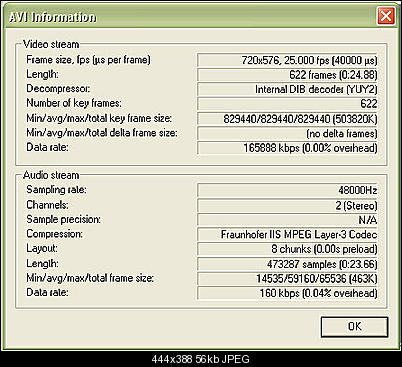Click the audio Data rate 160 kbps field
Screen dimensions: 402x367
coord(287,293)
